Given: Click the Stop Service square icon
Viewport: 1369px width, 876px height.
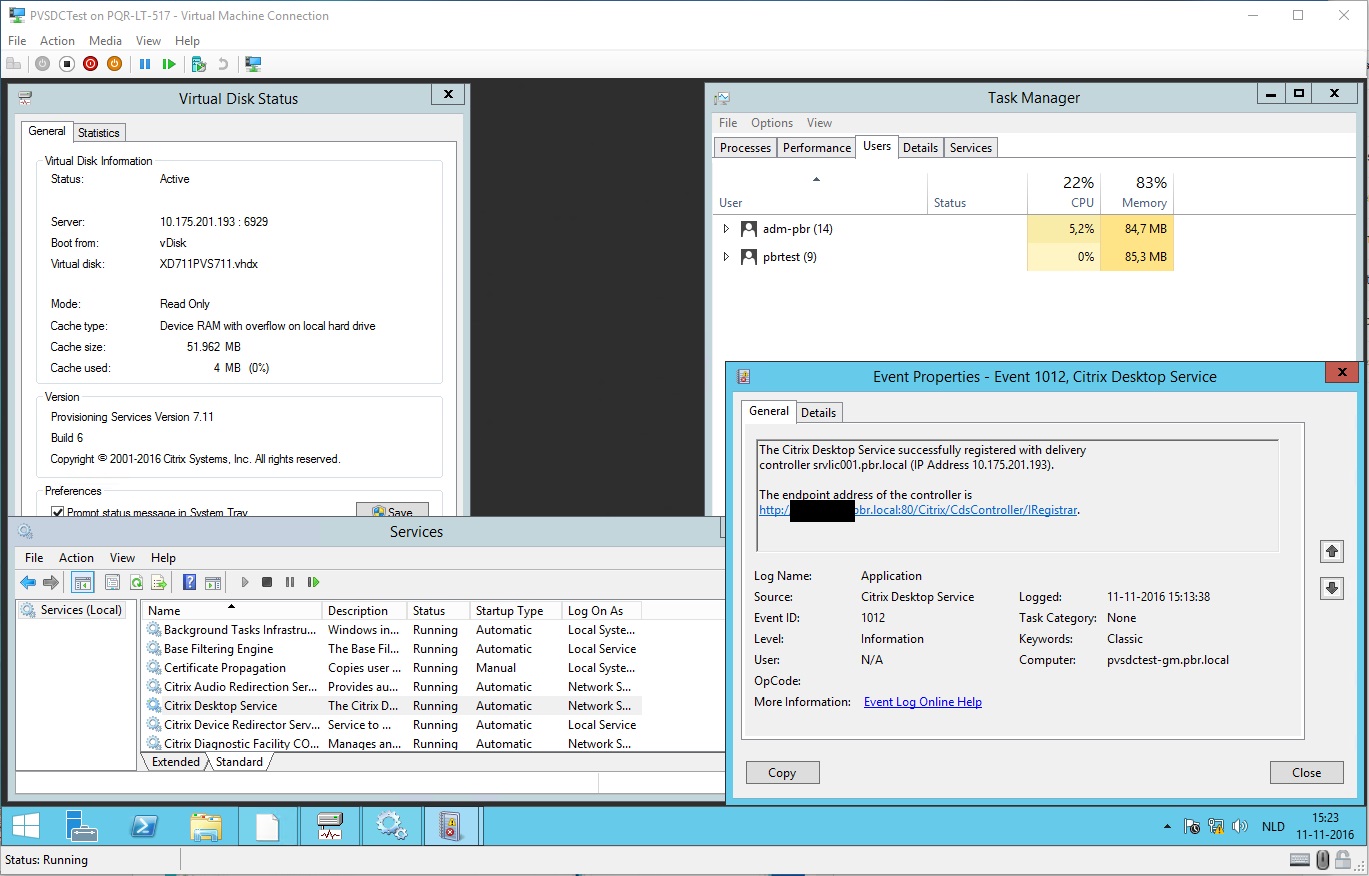Looking at the screenshot, I should tap(267, 582).
